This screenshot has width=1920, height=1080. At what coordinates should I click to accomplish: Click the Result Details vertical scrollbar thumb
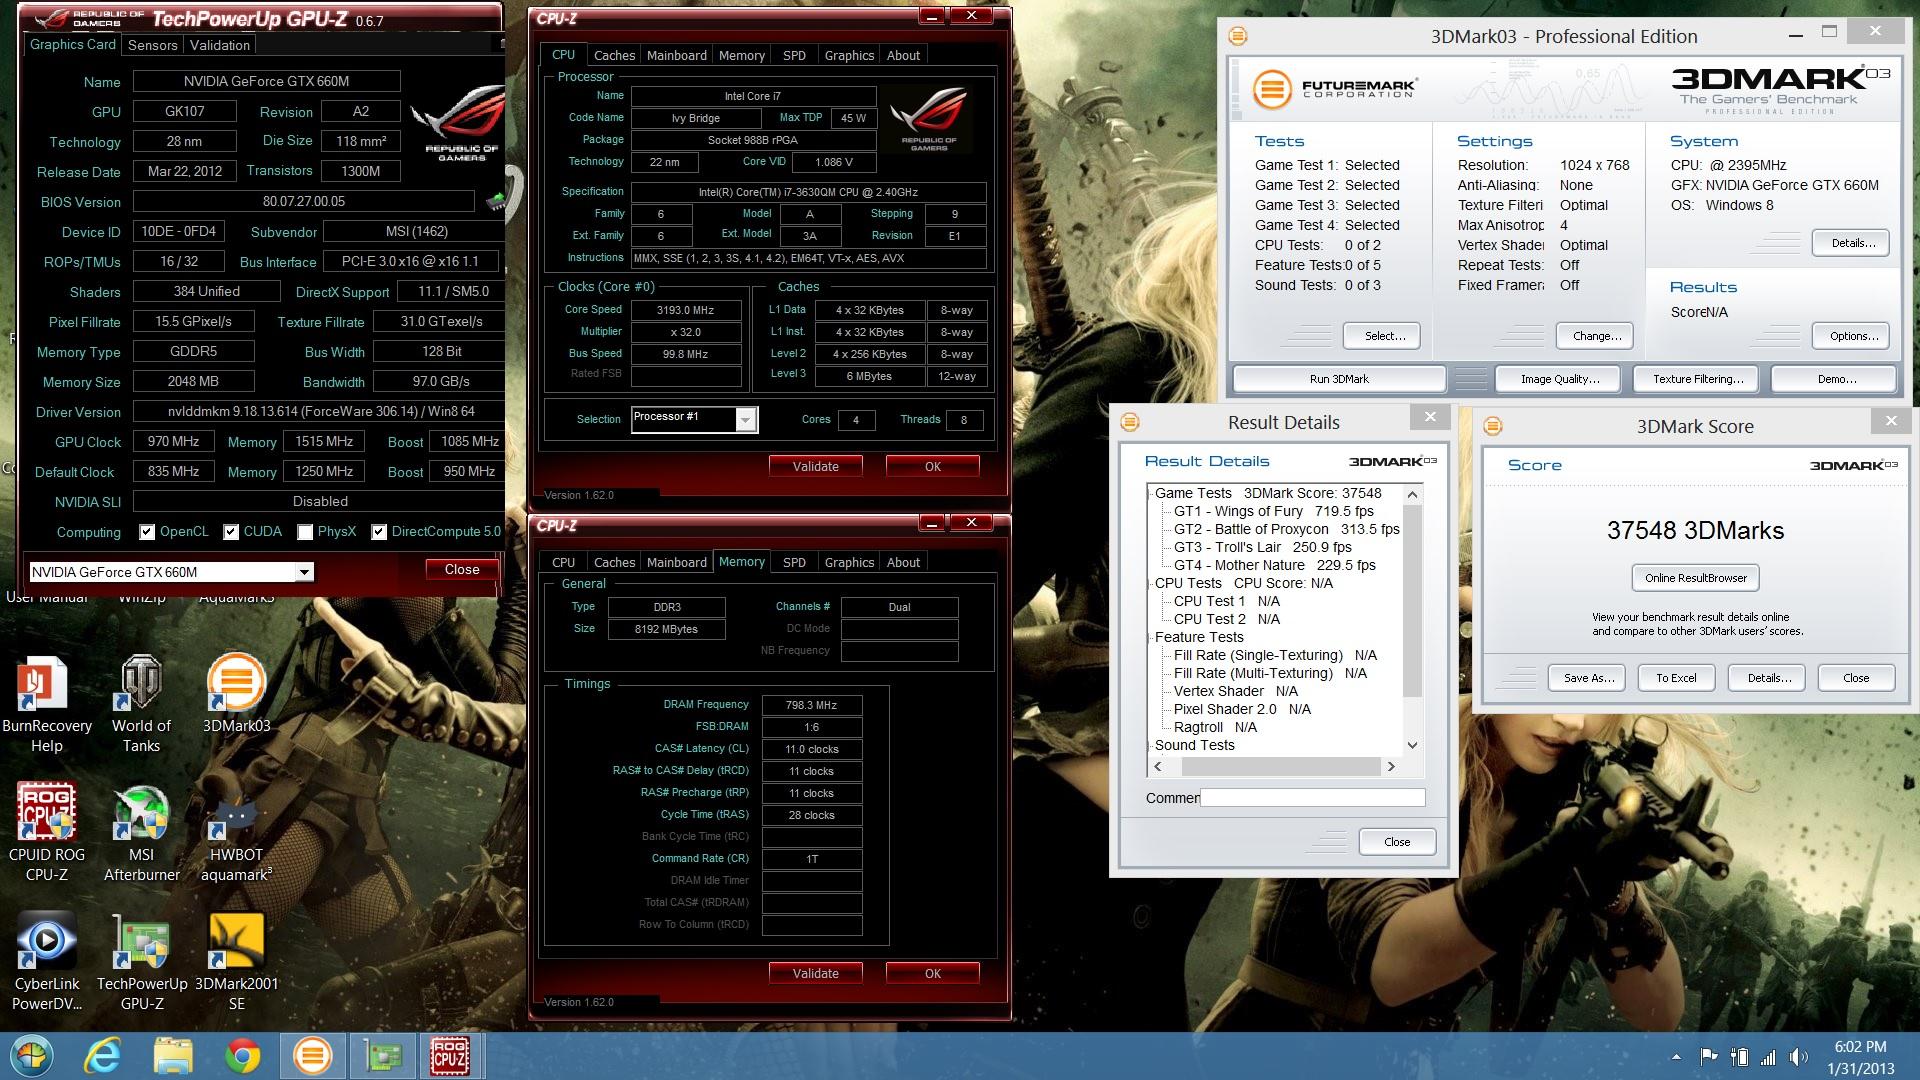[x=1412, y=600]
